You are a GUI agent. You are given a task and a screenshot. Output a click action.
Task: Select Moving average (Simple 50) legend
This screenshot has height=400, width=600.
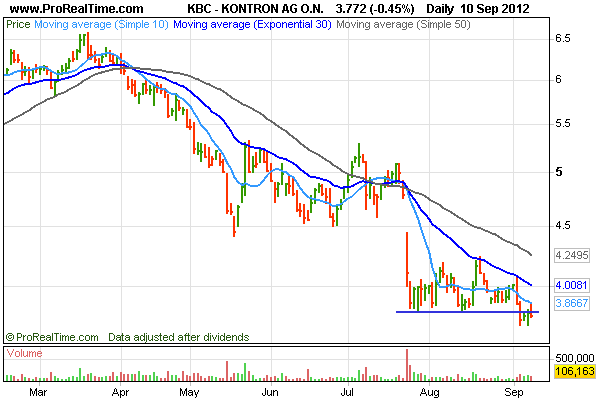click(x=403, y=24)
